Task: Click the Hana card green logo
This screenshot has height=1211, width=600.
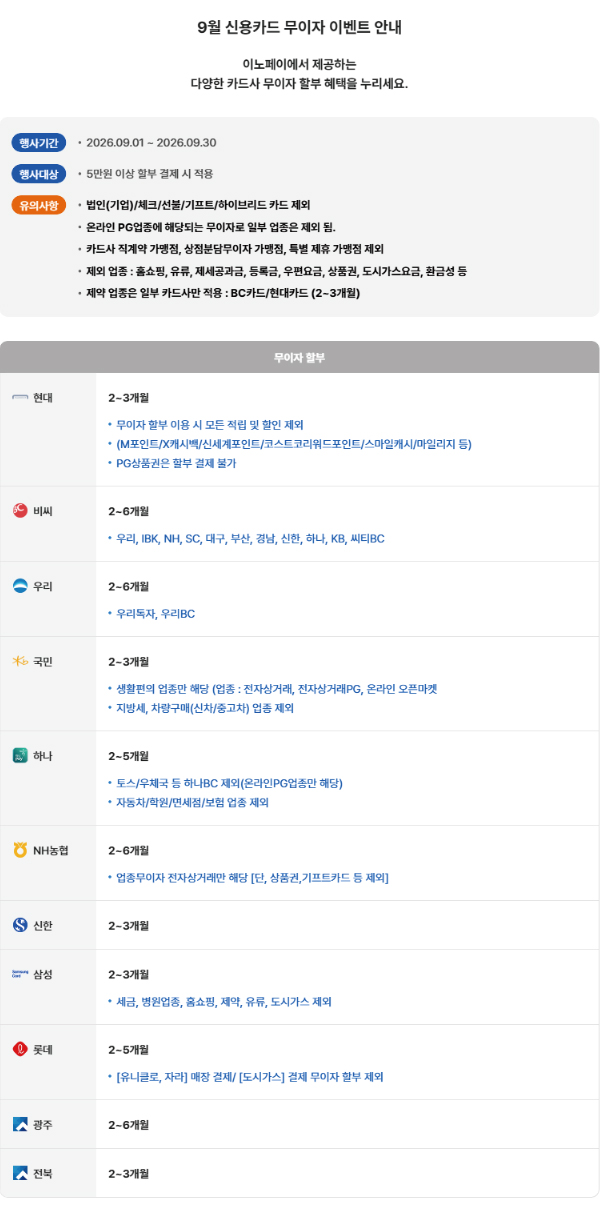Action: [x=20, y=755]
